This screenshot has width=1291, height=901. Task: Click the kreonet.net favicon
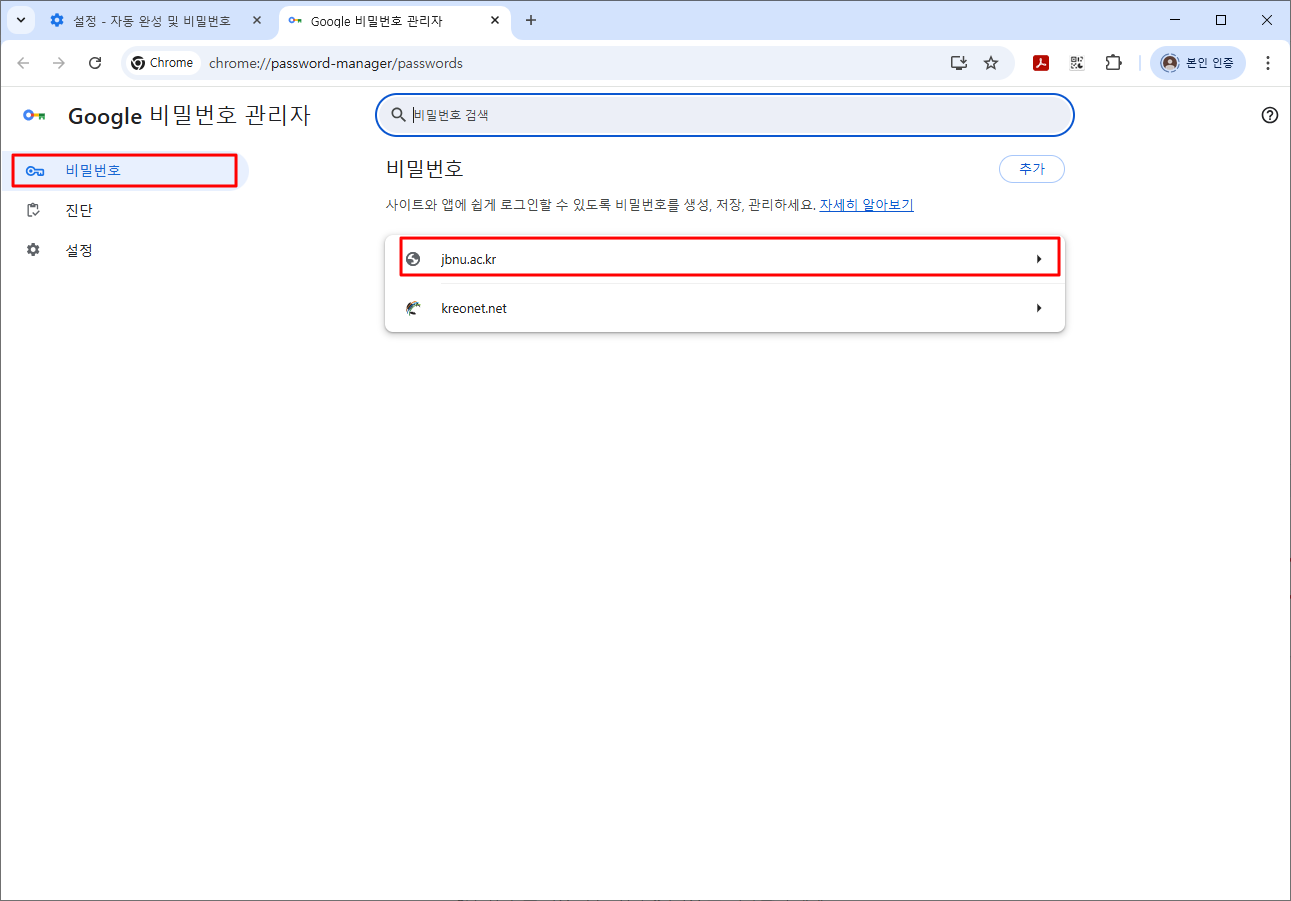click(413, 309)
